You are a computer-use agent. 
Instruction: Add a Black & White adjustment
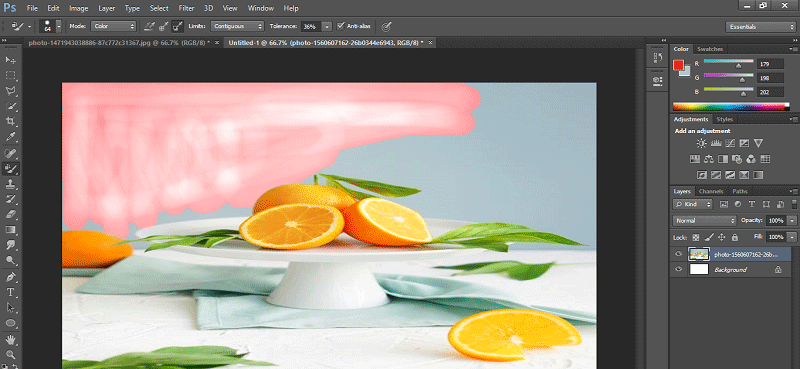point(722,159)
